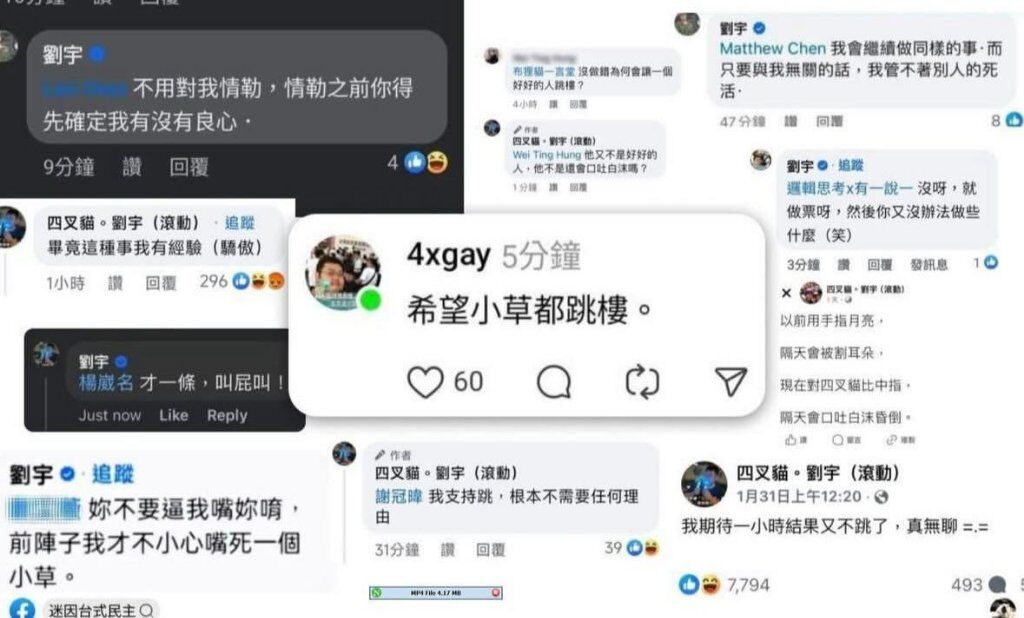Follow via 追蹤 link beside 四叉貓。劉宇（滾動）
1024x618 pixels.
coord(239,223)
